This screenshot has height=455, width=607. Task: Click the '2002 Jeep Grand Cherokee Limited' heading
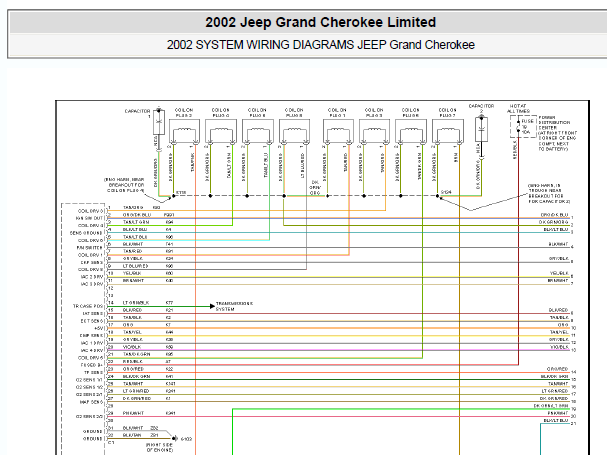click(320, 22)
